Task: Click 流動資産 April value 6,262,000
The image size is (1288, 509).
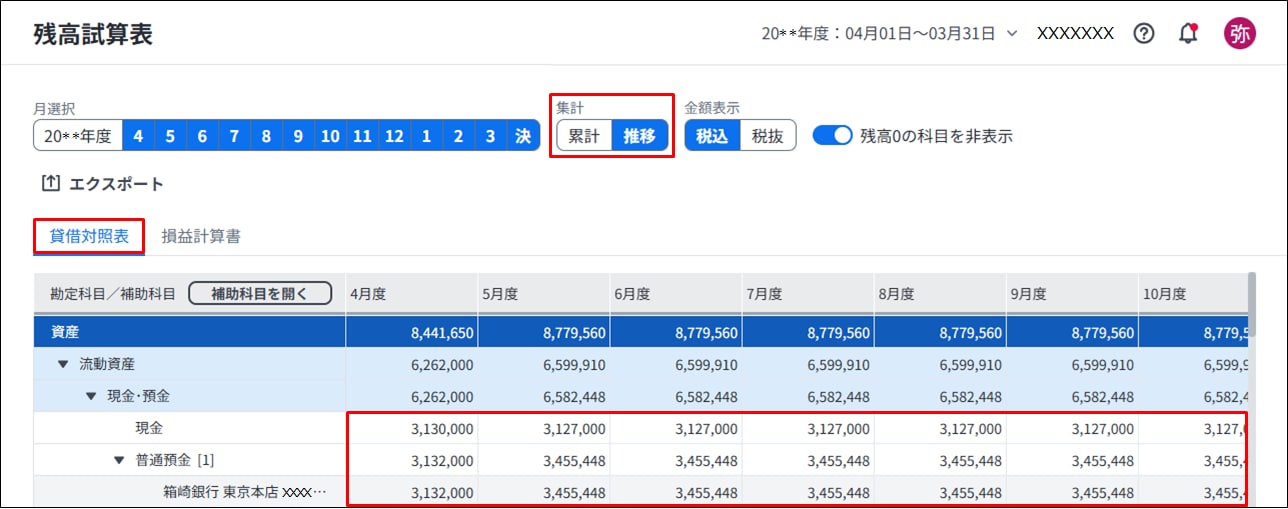Action: coord(442,364)
